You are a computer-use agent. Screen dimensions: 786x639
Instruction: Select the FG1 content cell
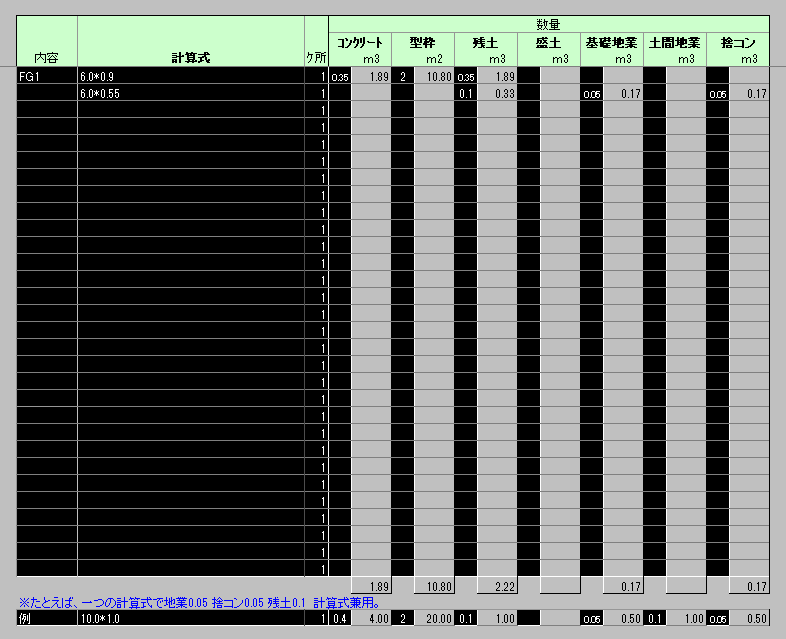coord(47,76)
